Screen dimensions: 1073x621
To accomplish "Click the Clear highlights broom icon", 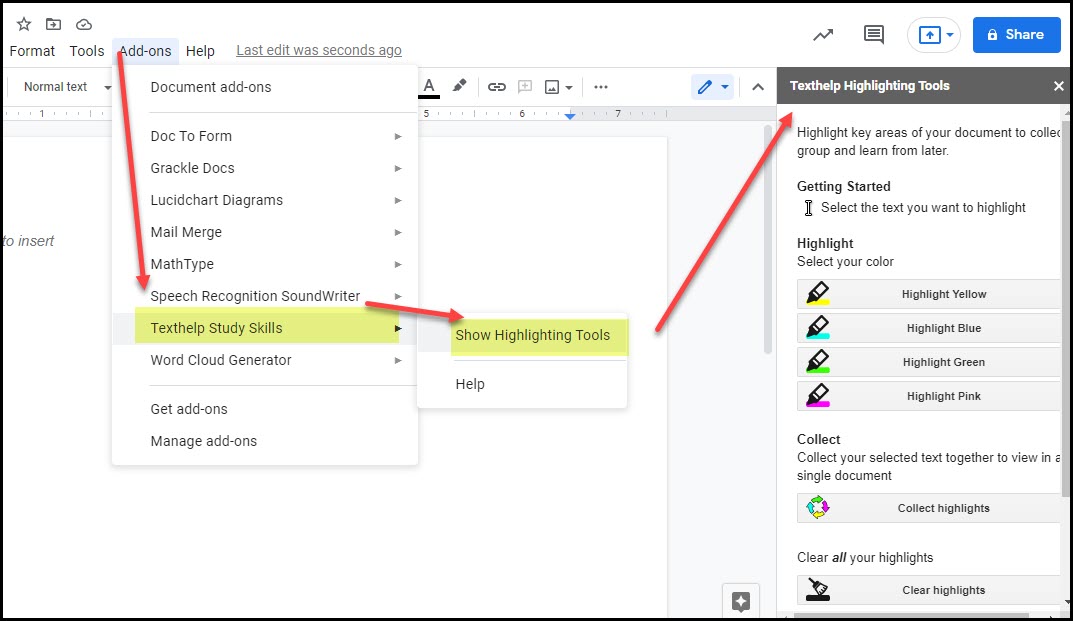I will (818, 590).
